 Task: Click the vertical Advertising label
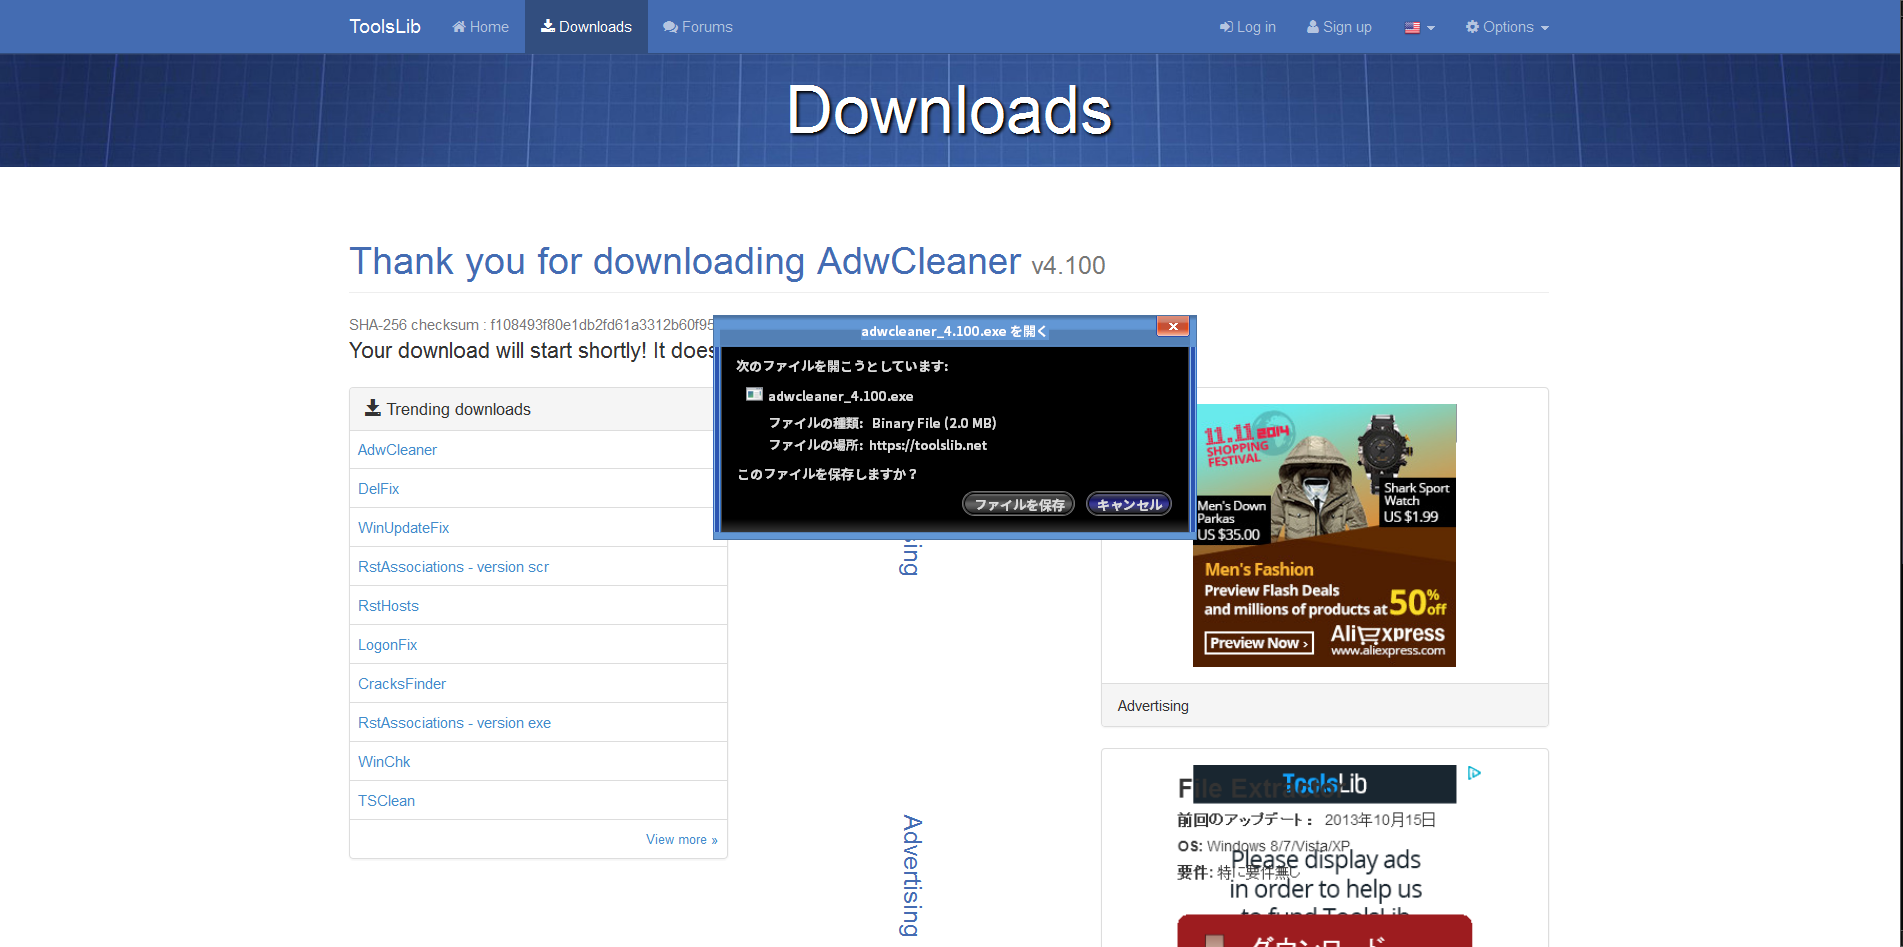(911, 876)
